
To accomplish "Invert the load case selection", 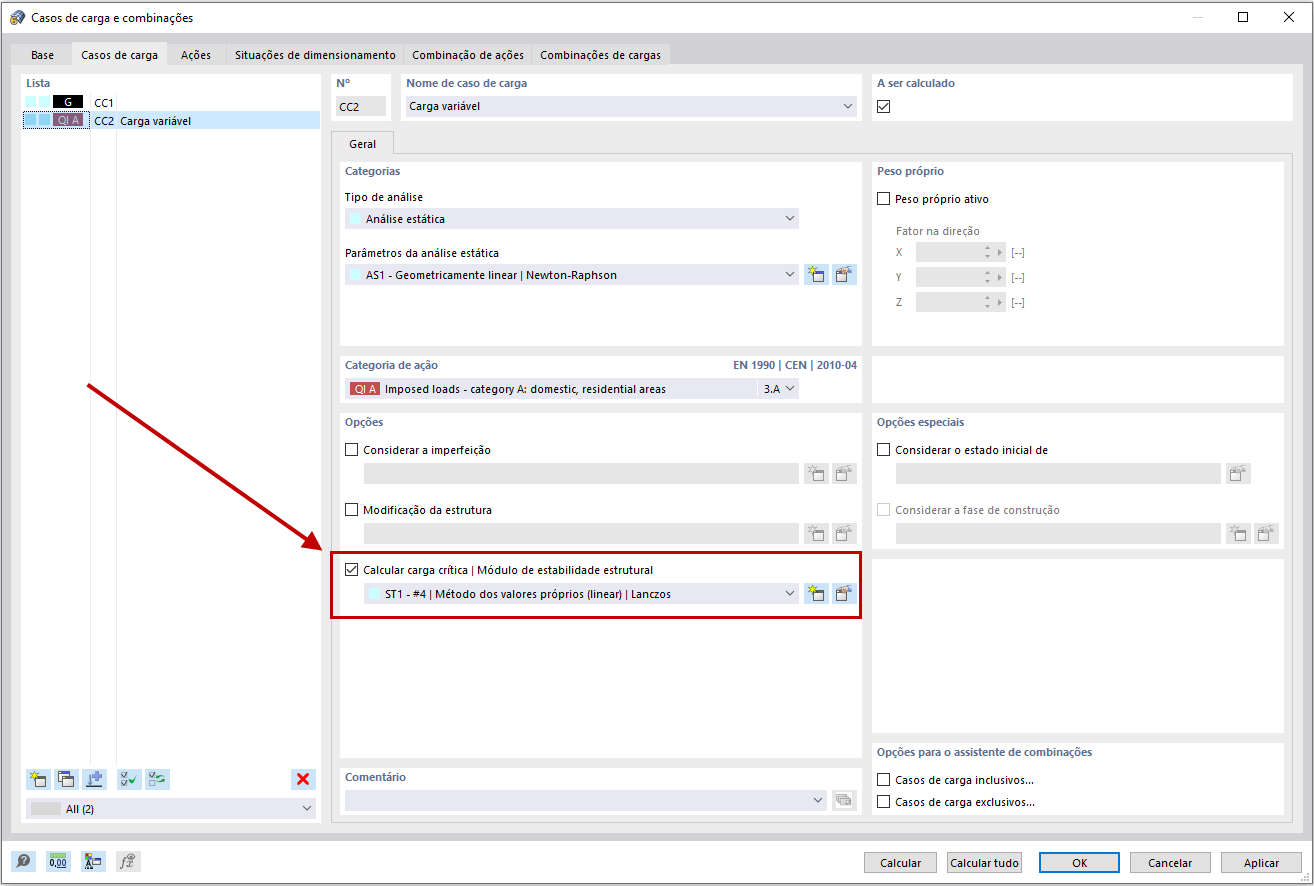I will (x=156, y=779).
